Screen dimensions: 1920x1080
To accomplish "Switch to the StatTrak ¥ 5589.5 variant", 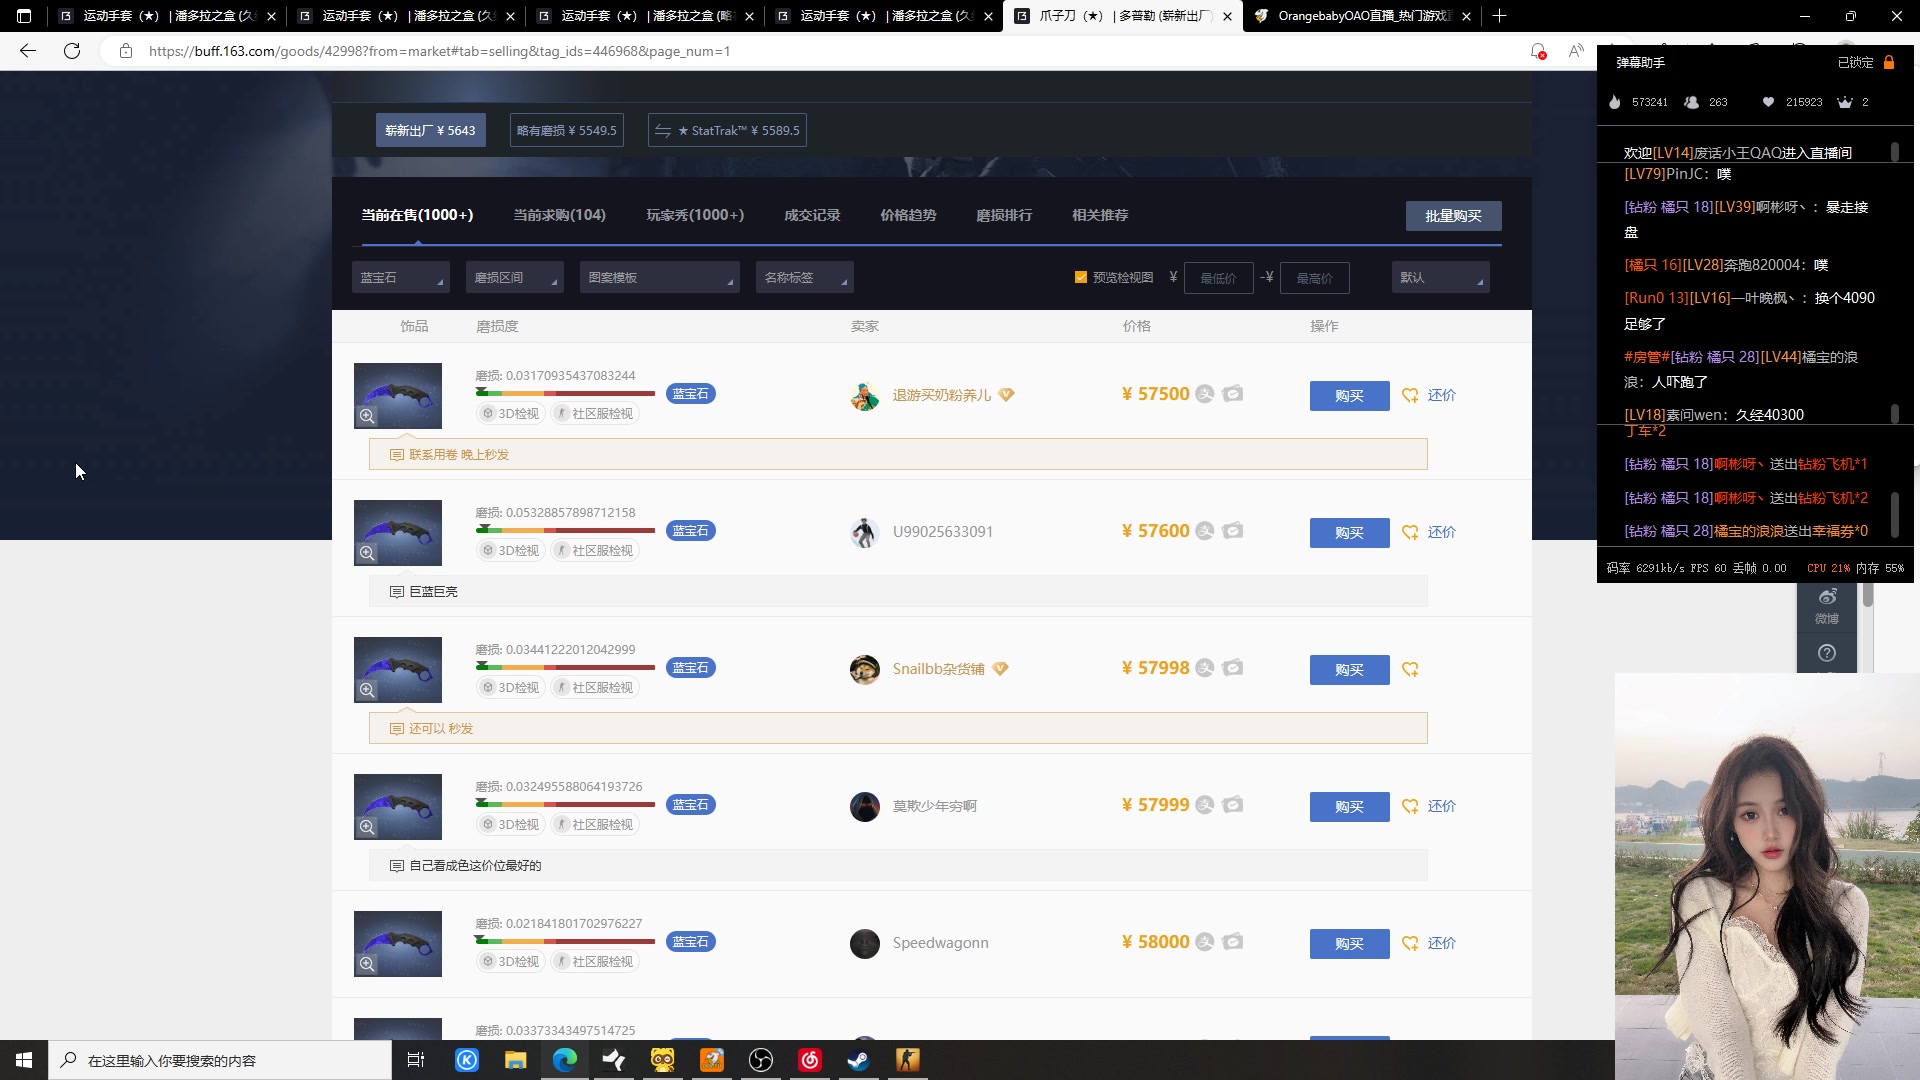I will 727,130.
